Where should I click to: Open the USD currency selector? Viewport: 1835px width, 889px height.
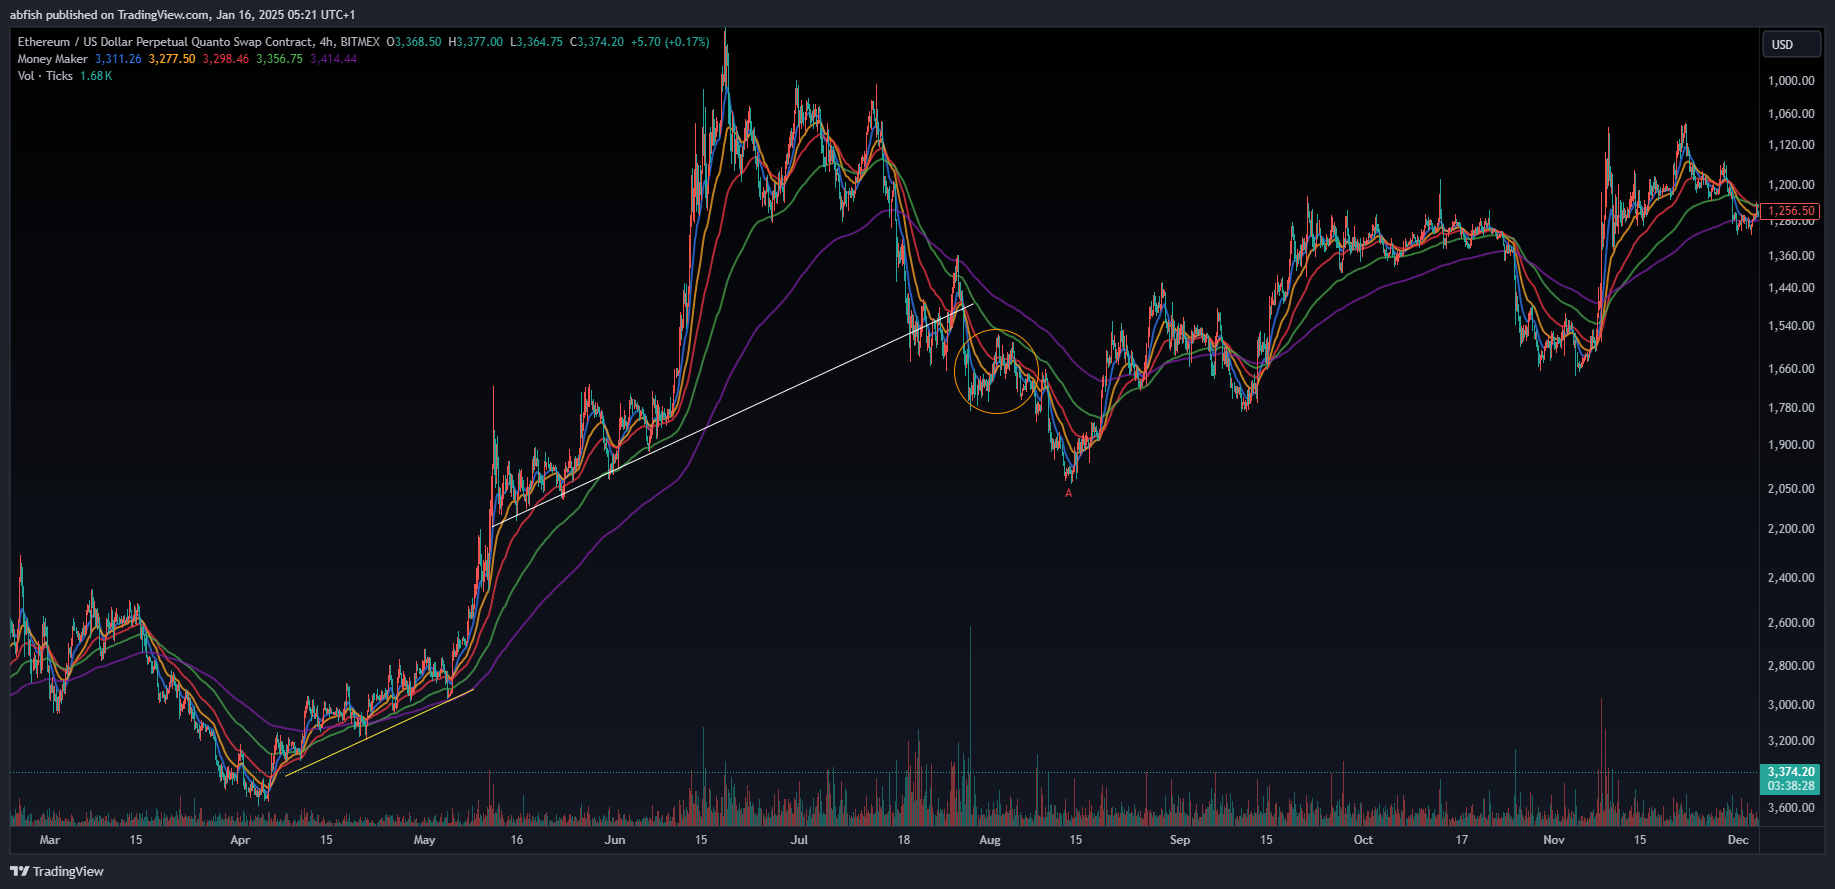coord(1791,44)
